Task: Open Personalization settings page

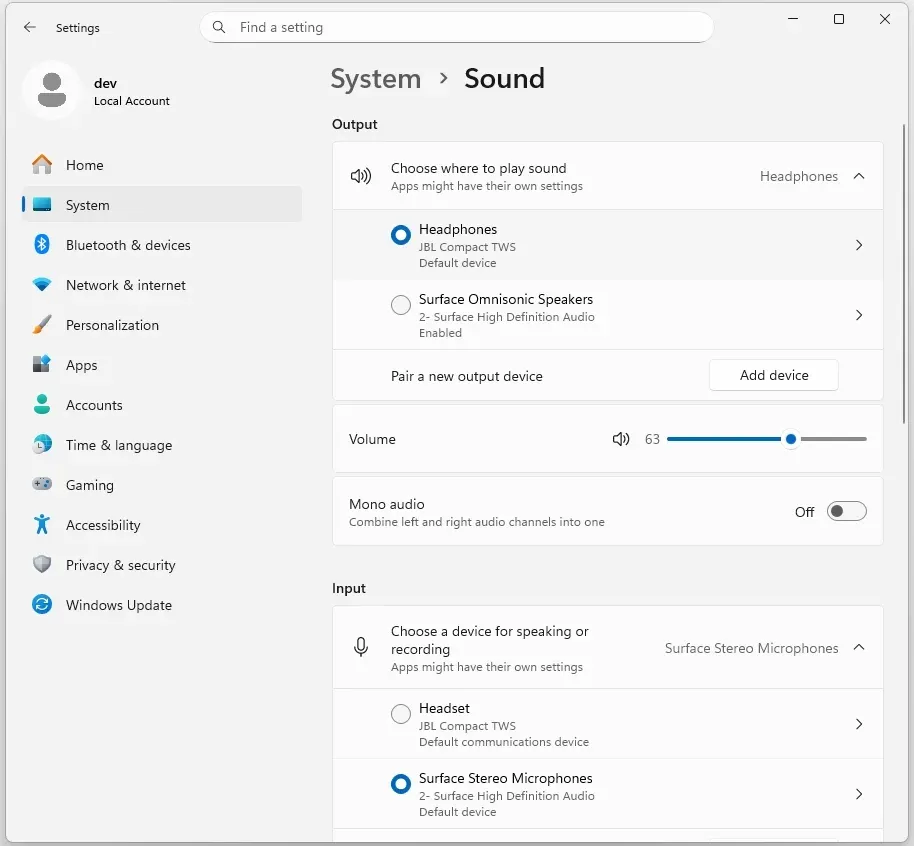Action: coord(162,325)
